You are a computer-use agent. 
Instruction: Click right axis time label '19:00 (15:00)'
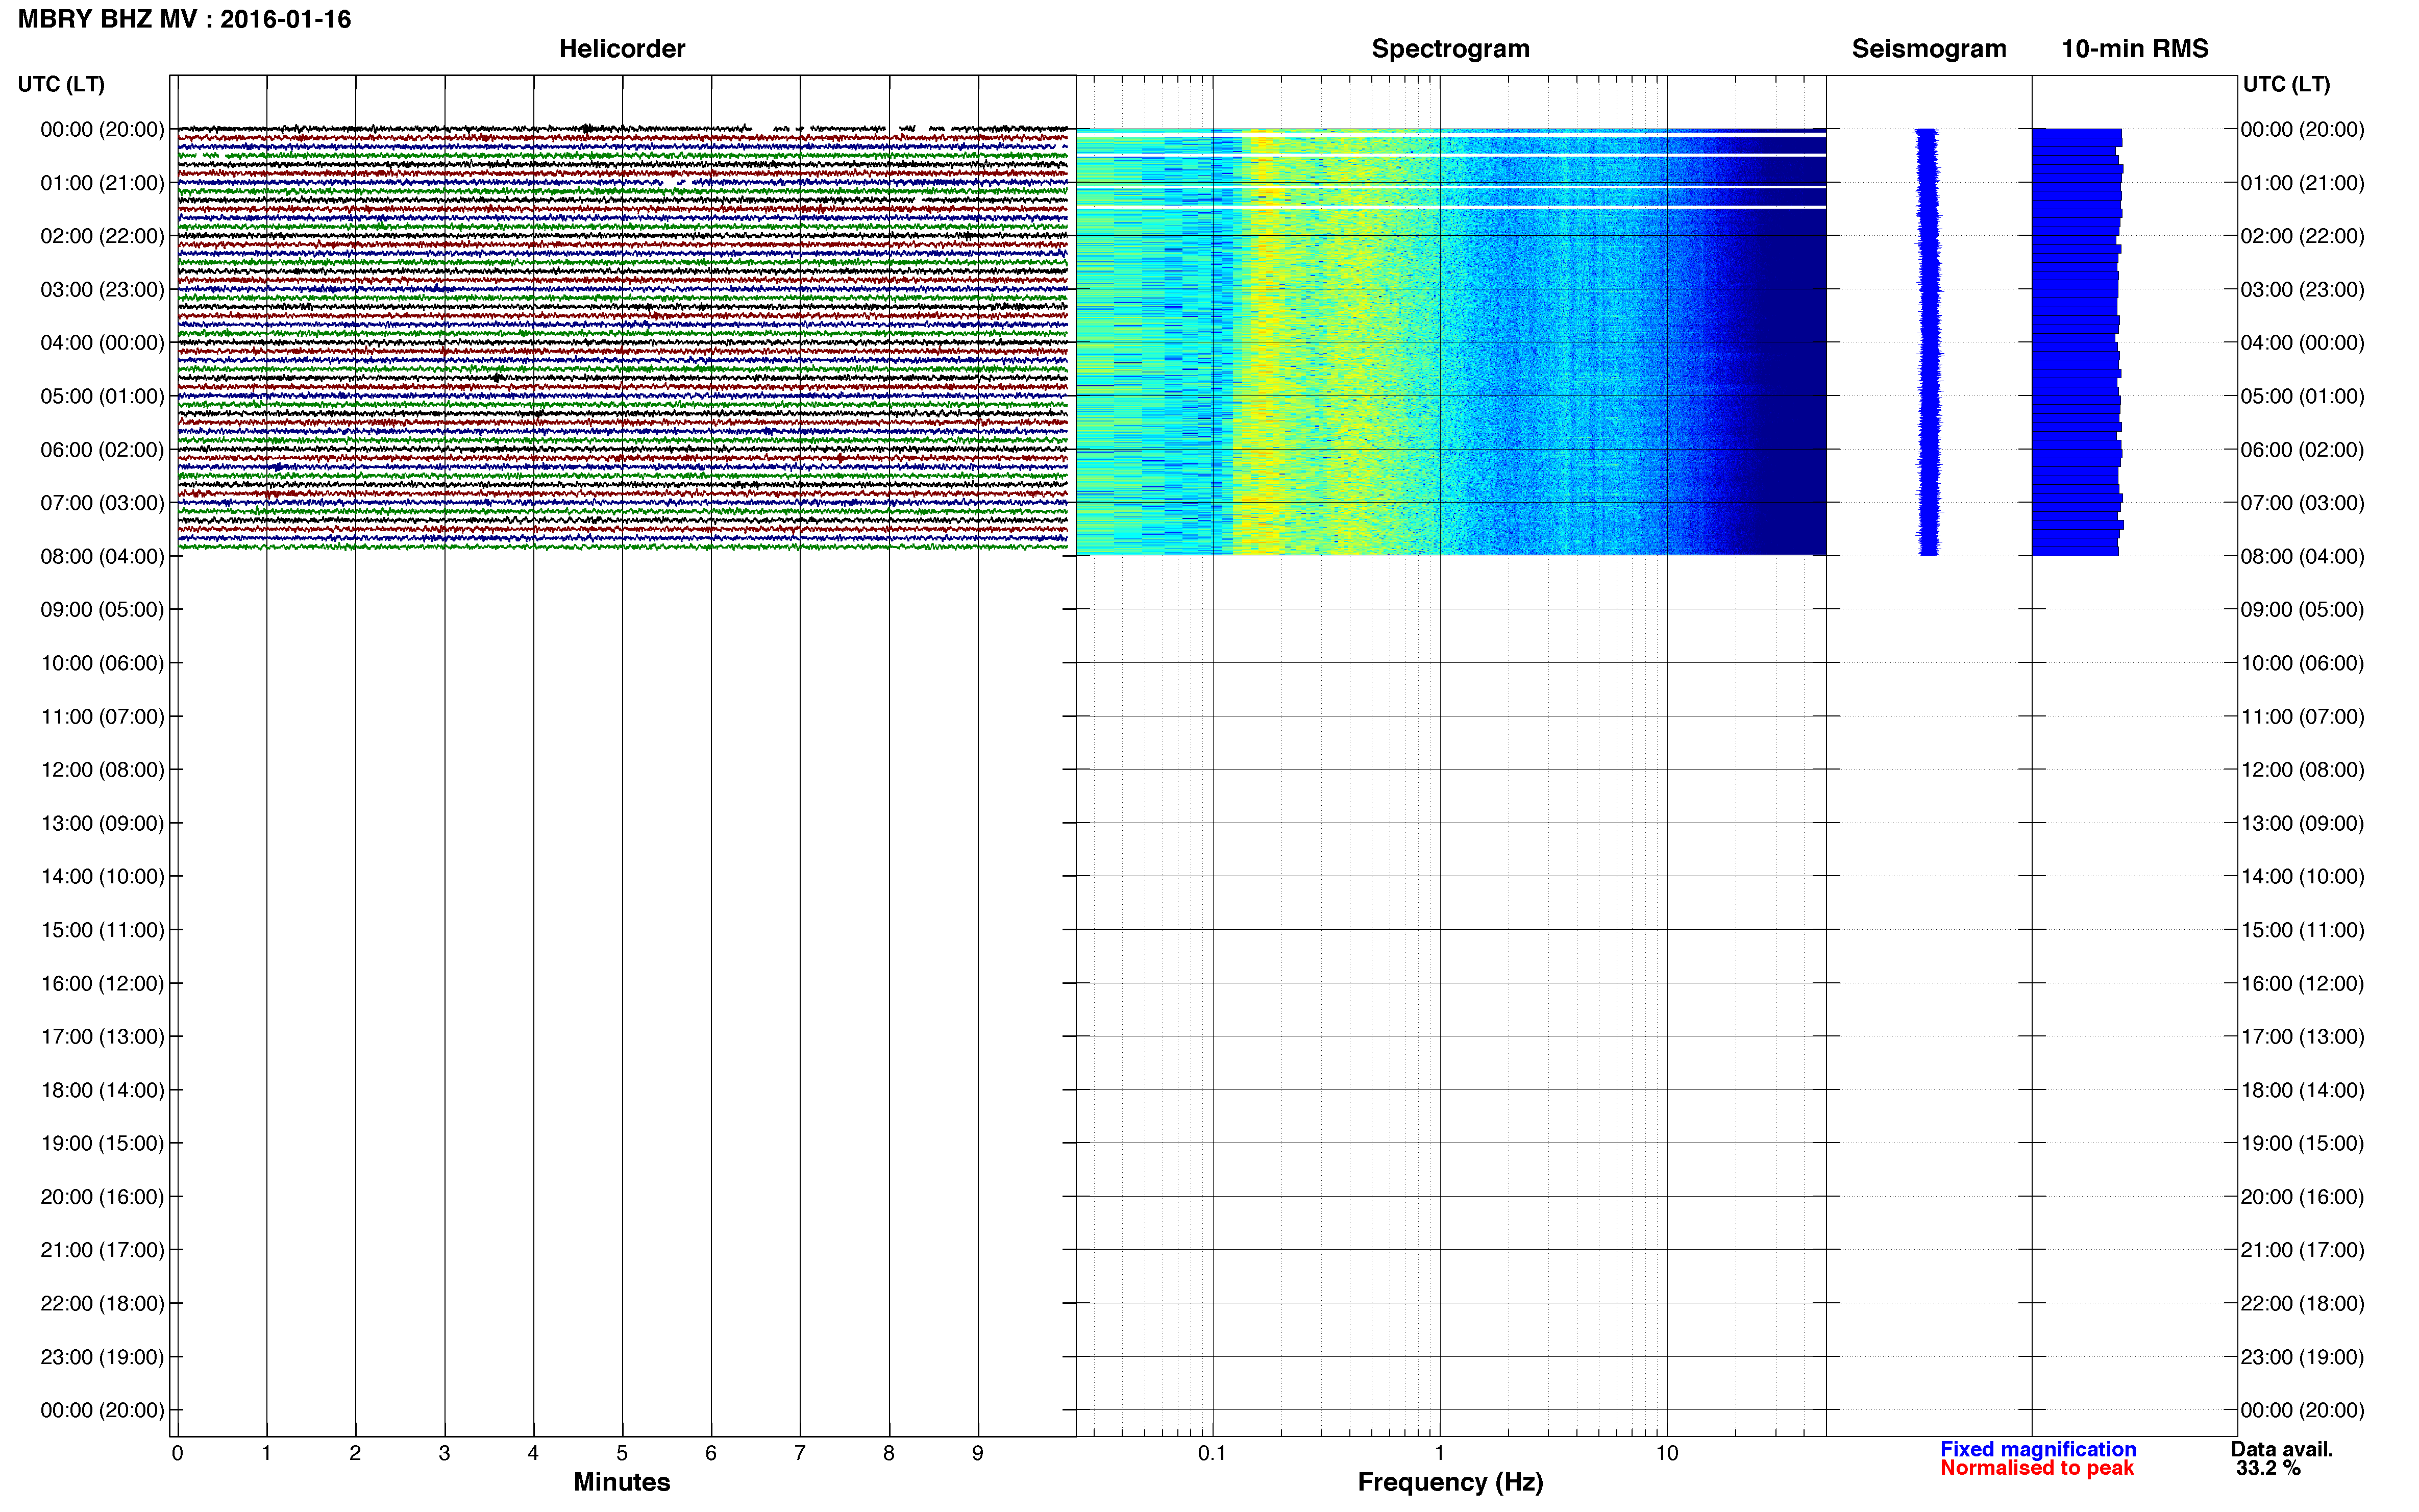coord(2302,1143)
